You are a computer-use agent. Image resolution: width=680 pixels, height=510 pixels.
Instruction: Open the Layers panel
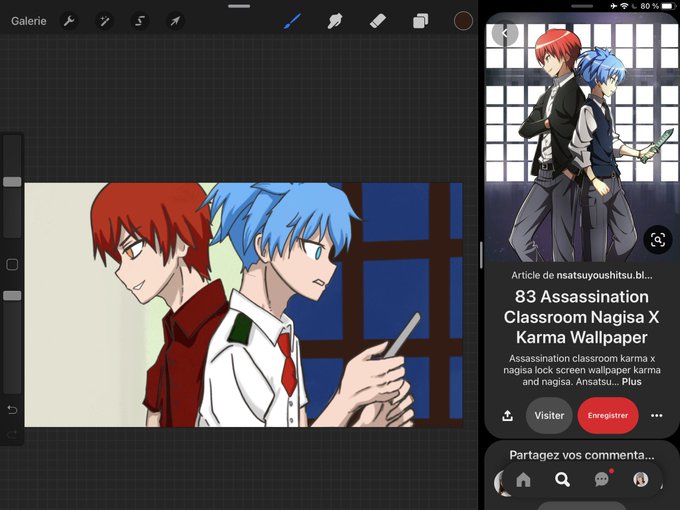420,21
